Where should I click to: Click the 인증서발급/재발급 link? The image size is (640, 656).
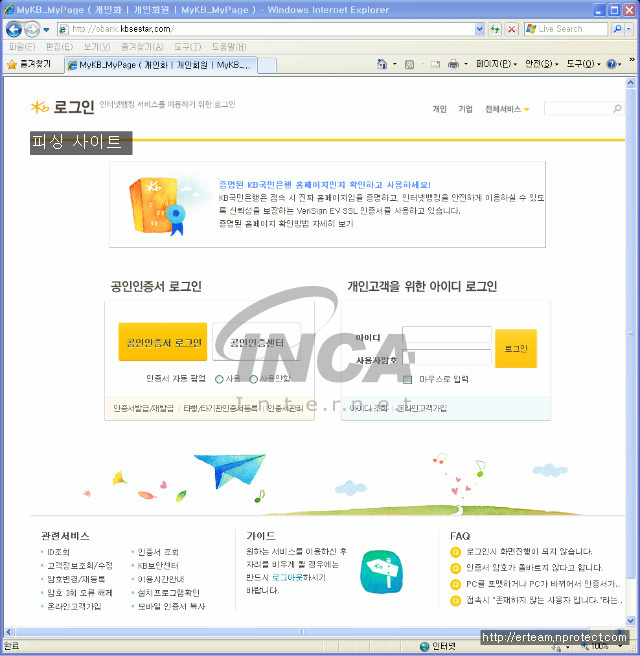[143, 408]
